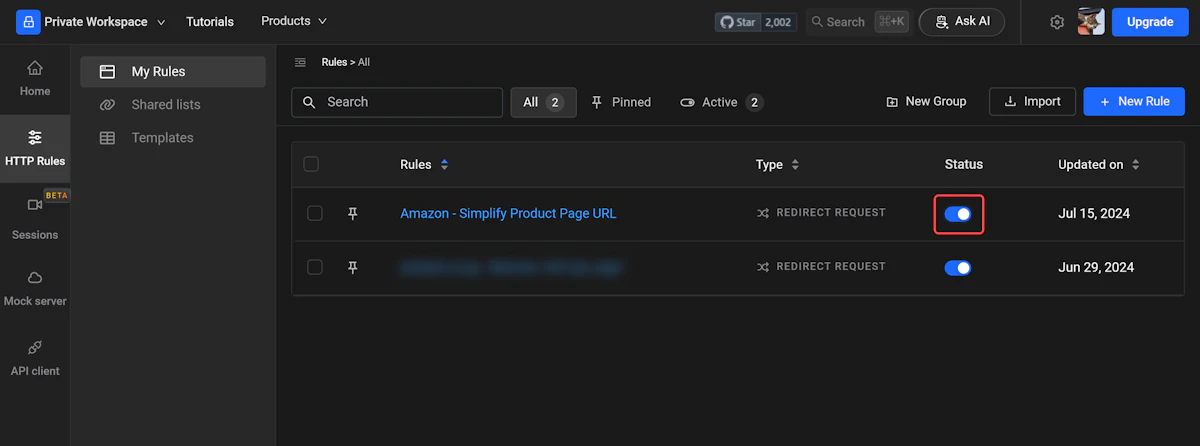Image resolution: width=1200 pixels, height=446 pixels.
Task: Open Sessions recording section
Action: [x=35, y=218]
